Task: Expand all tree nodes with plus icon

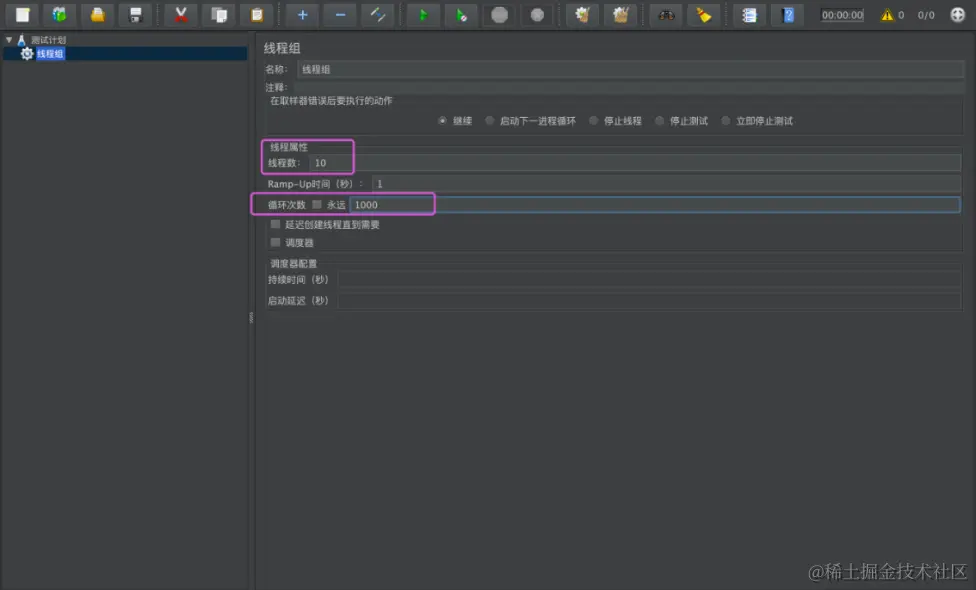Action: 303,15
